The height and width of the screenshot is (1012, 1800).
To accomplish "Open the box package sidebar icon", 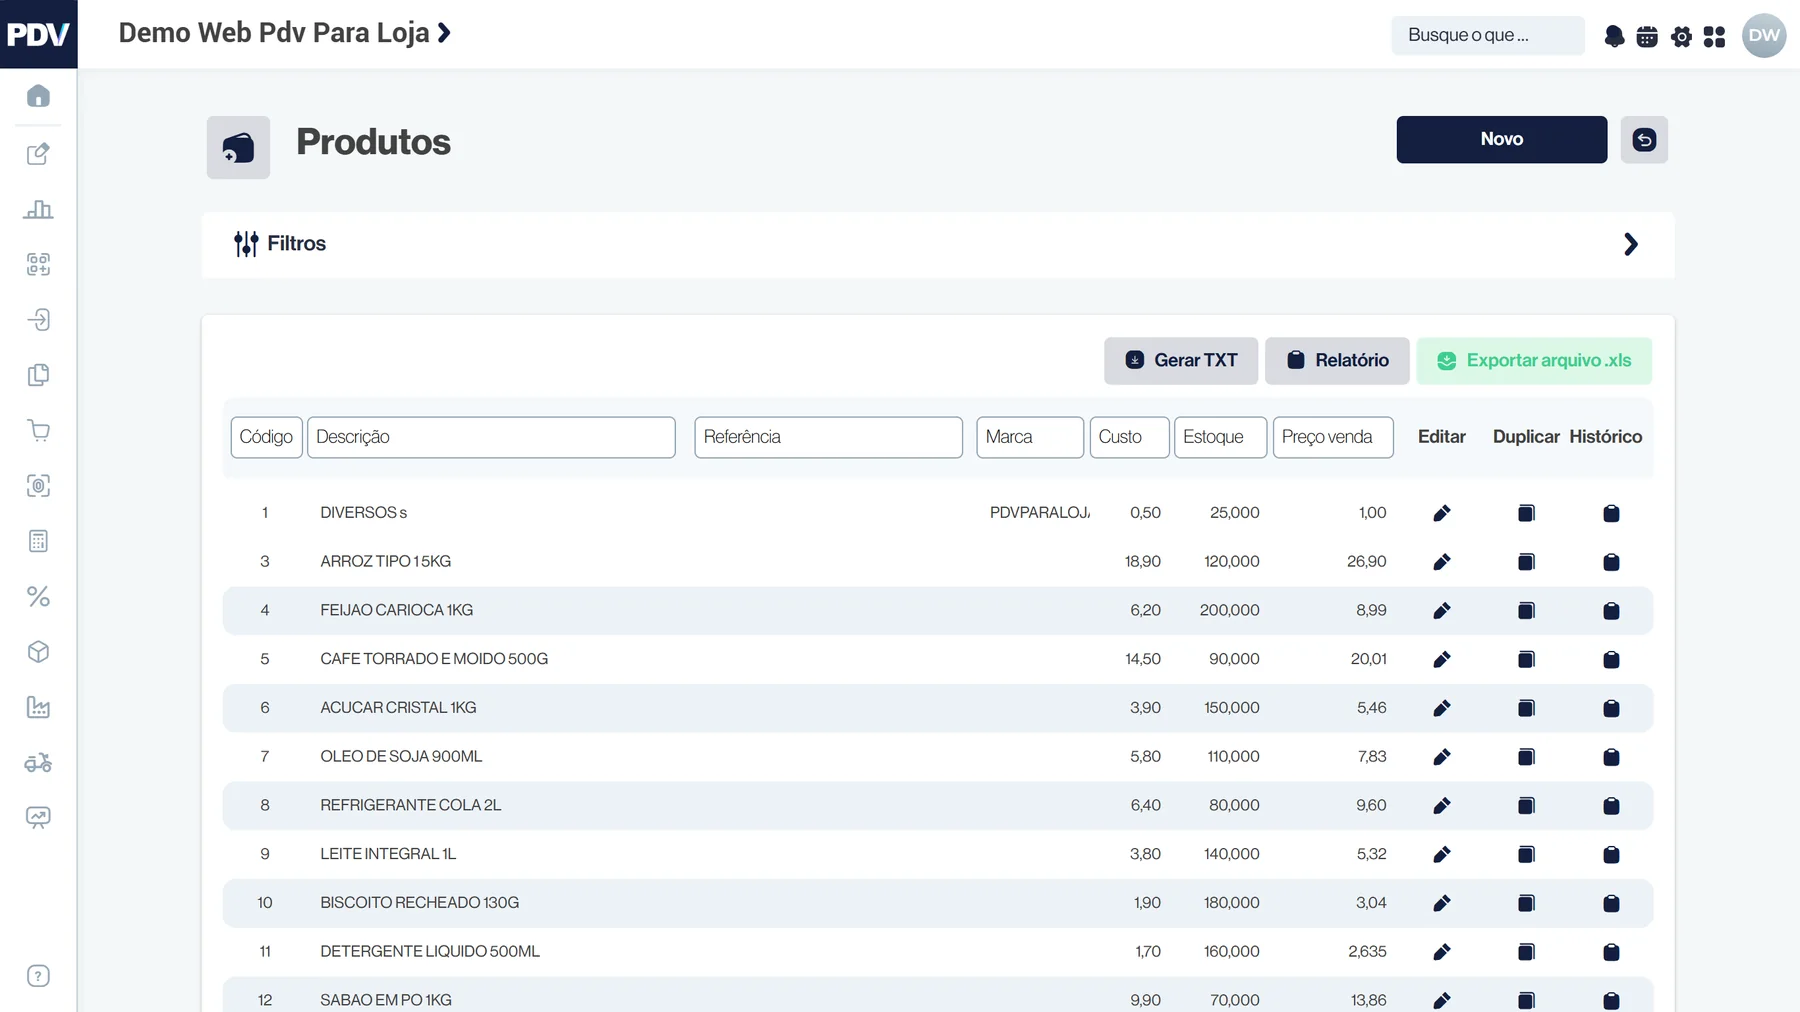I will (38, 652).
